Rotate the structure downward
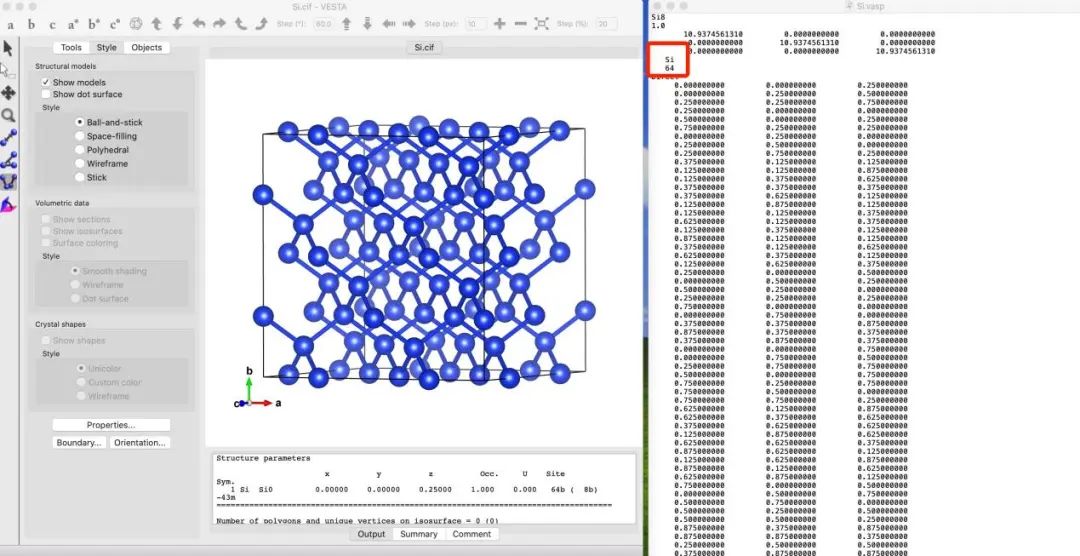1080x556 pixels. click(x=178, y=23)
